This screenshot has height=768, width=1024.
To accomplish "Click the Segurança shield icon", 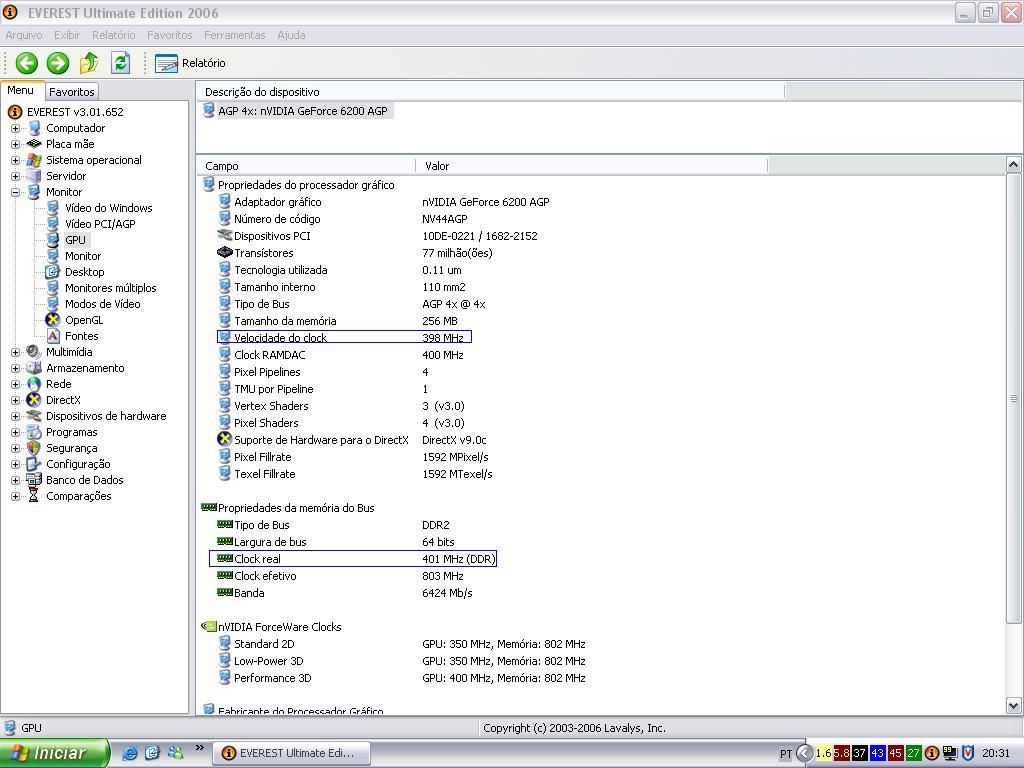I will click(x=34, y=448).
